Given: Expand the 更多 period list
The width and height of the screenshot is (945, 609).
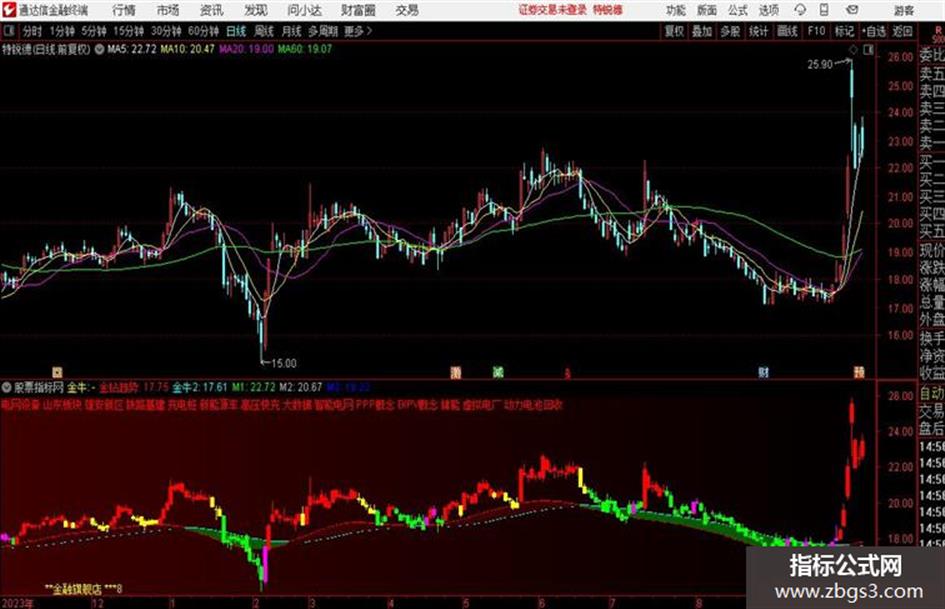Looking at the screenshot, I should pyautogui.click(x=358, y=31).
